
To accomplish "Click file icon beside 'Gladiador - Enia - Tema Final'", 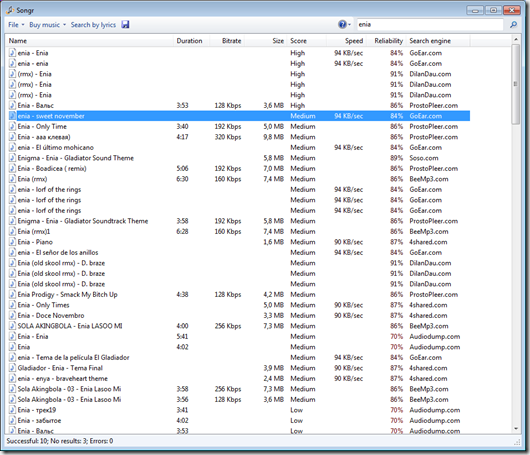I will click(12, 368).
